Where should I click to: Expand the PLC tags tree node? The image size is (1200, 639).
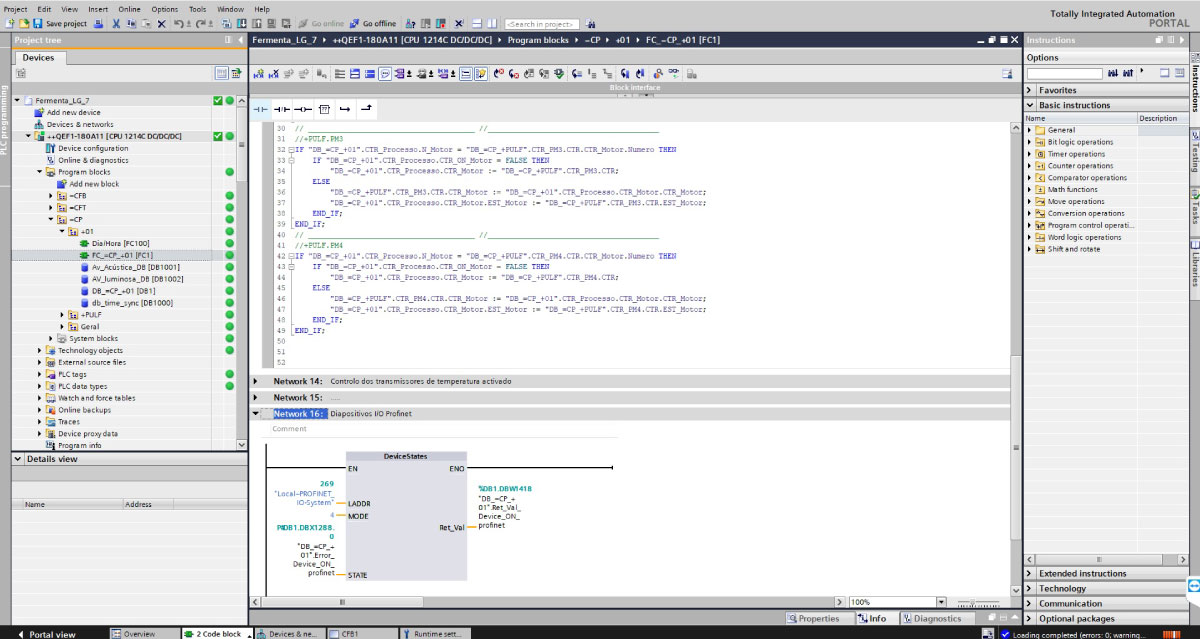coord(40,374)
